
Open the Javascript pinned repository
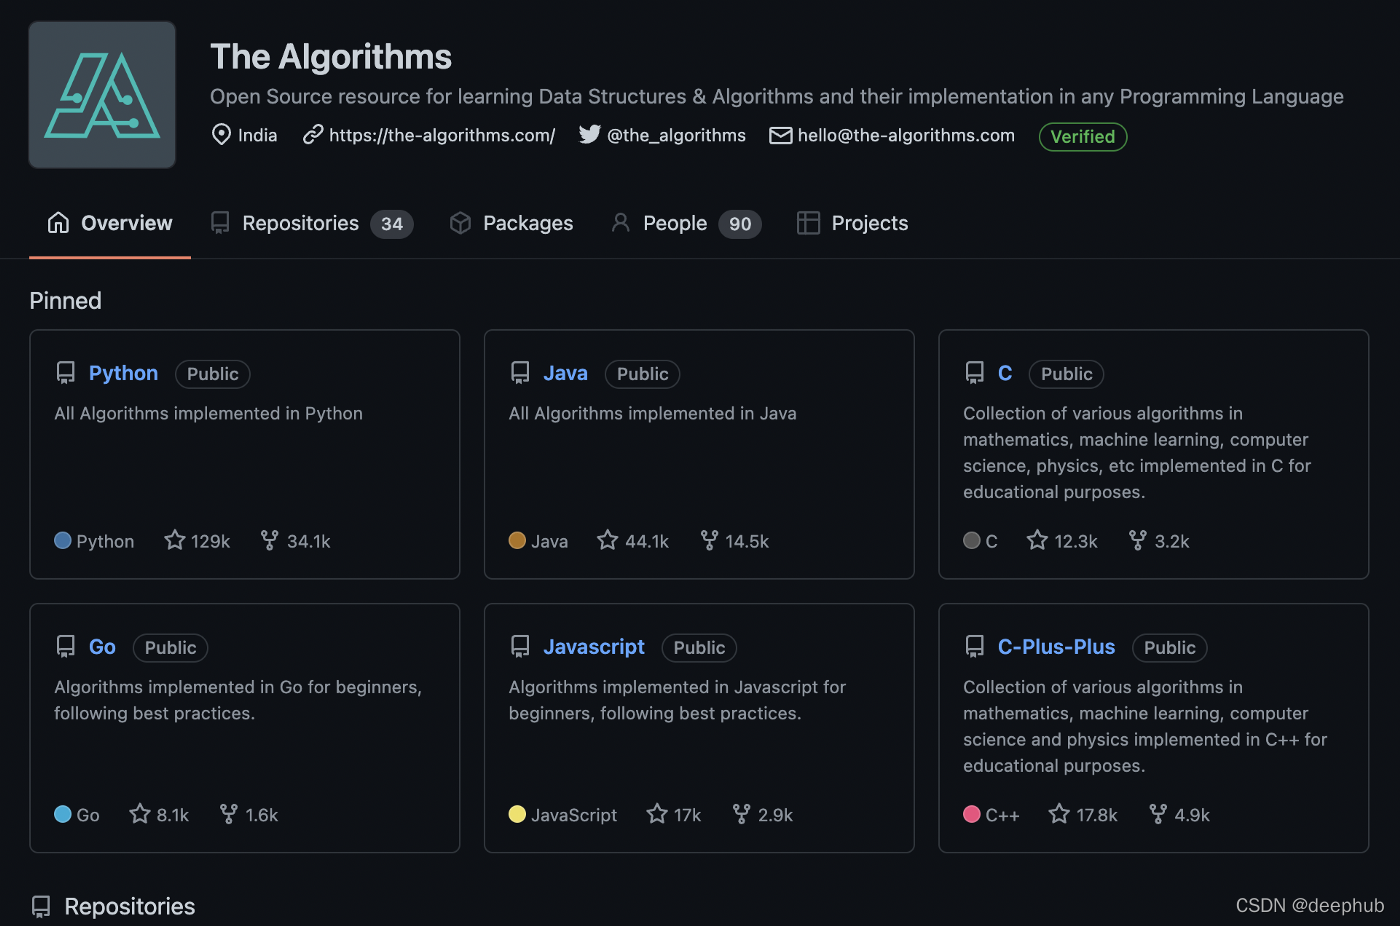[594, 647]
